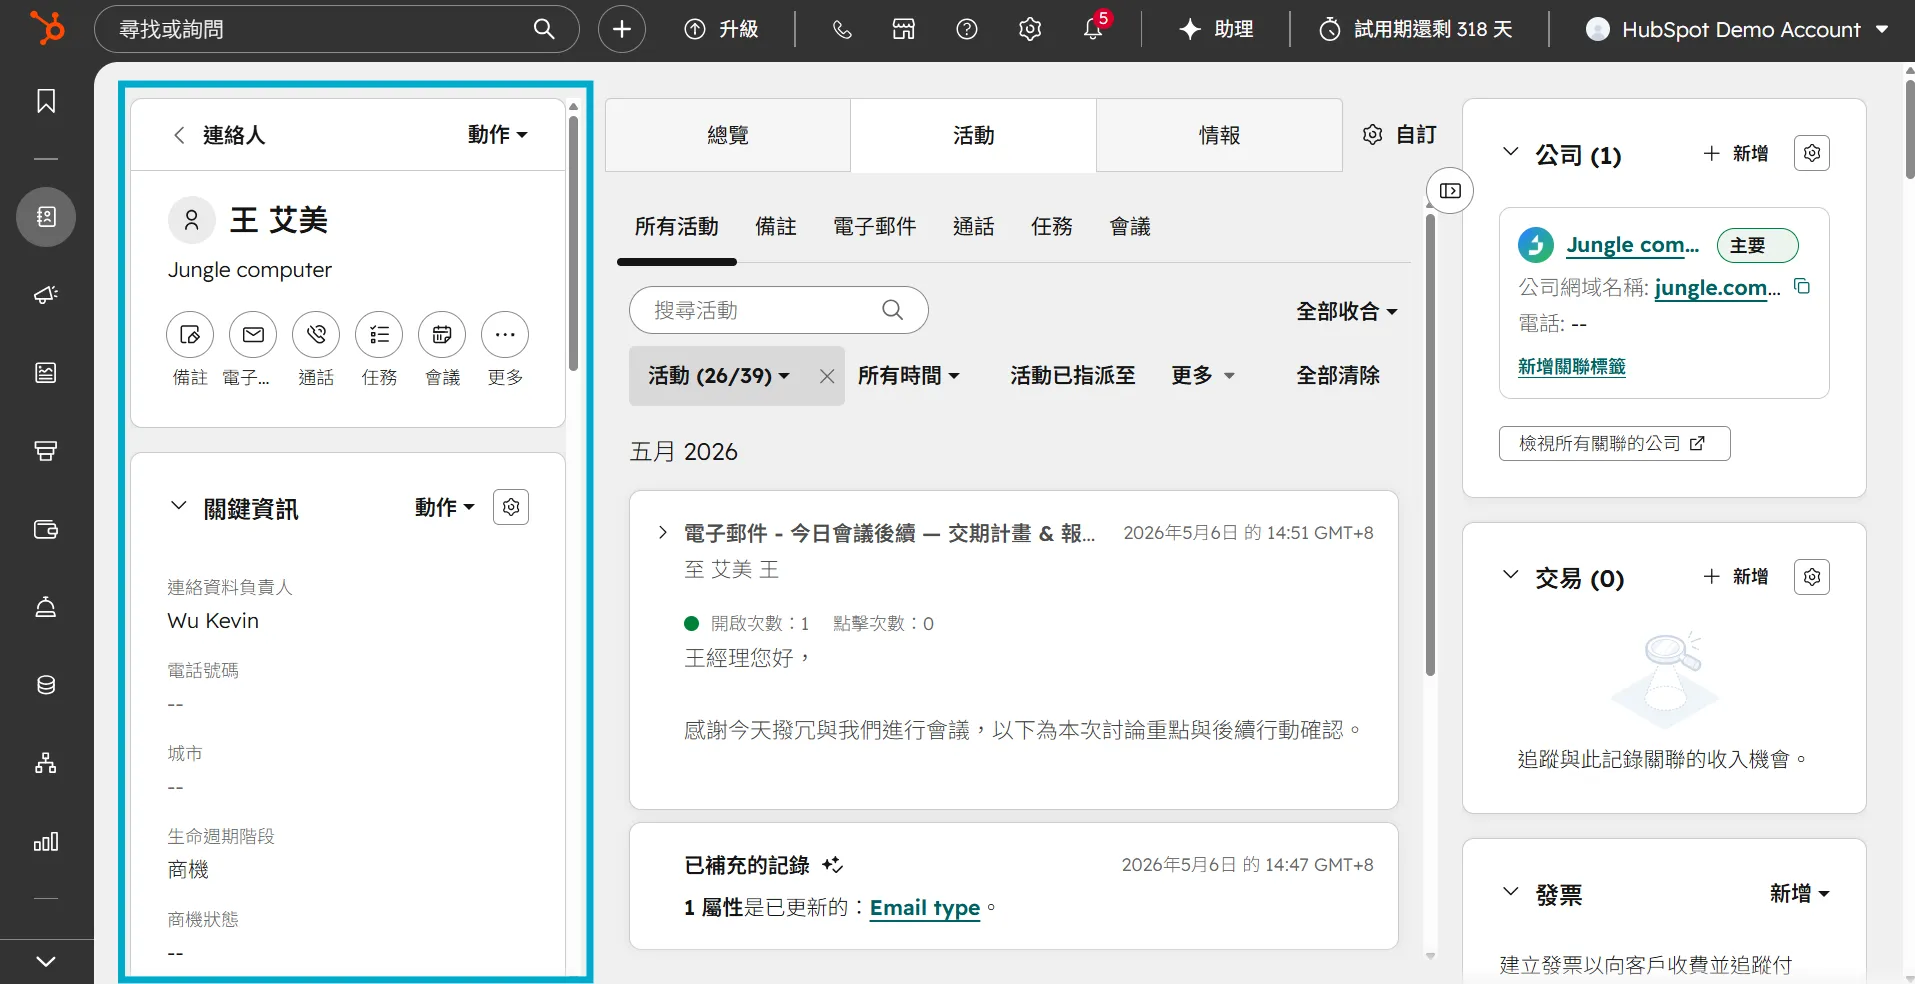
Task: Go back to 連絡人 list
Action: (219, 135)
